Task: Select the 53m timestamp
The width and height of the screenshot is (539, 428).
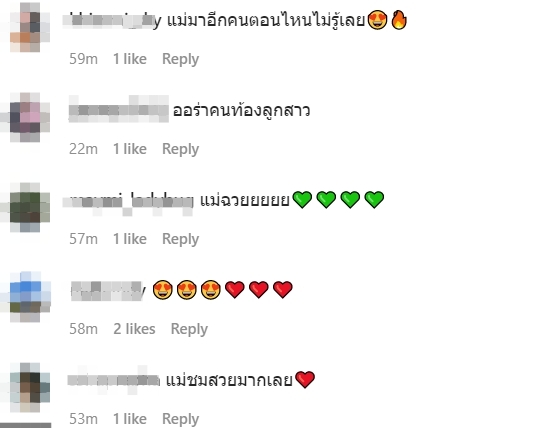Action: (x=84, y=419)
